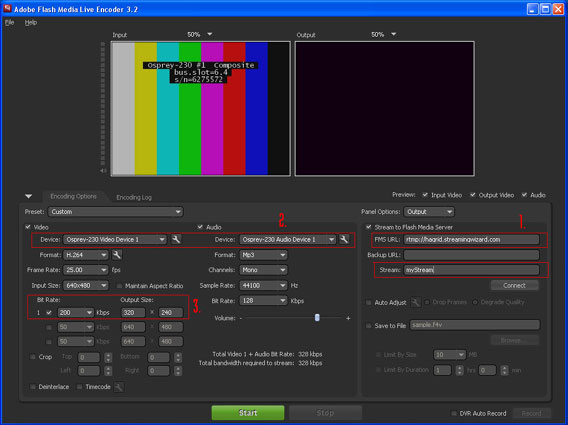Open video device settings wrench

176,239
